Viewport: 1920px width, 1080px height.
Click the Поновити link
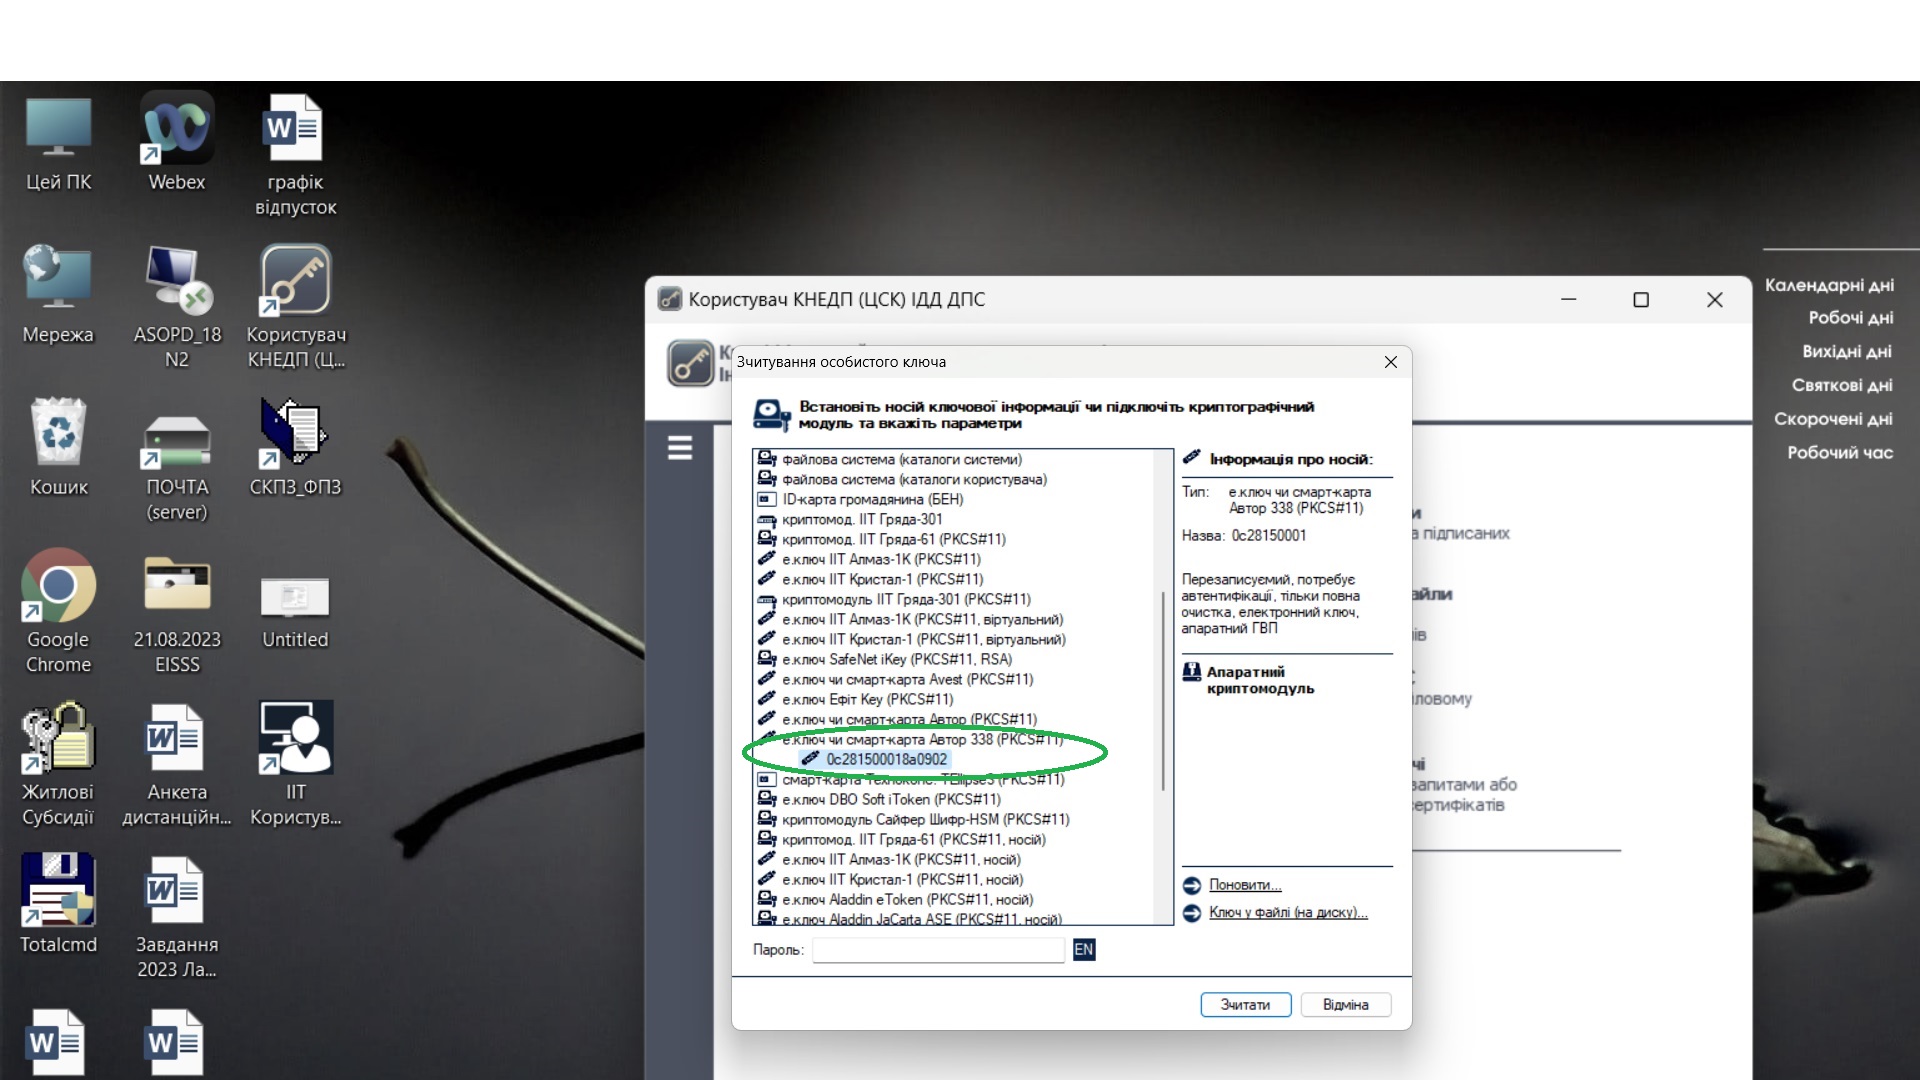pyautogui.click(x=1244, y=885)
